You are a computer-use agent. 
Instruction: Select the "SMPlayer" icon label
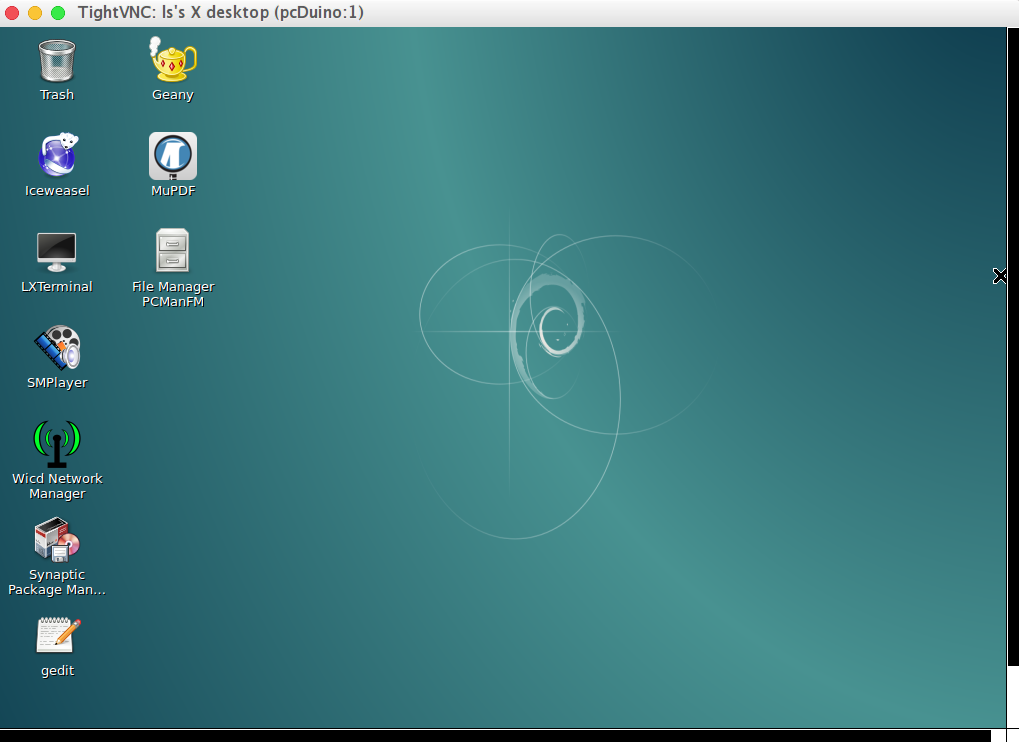[57, 383]
